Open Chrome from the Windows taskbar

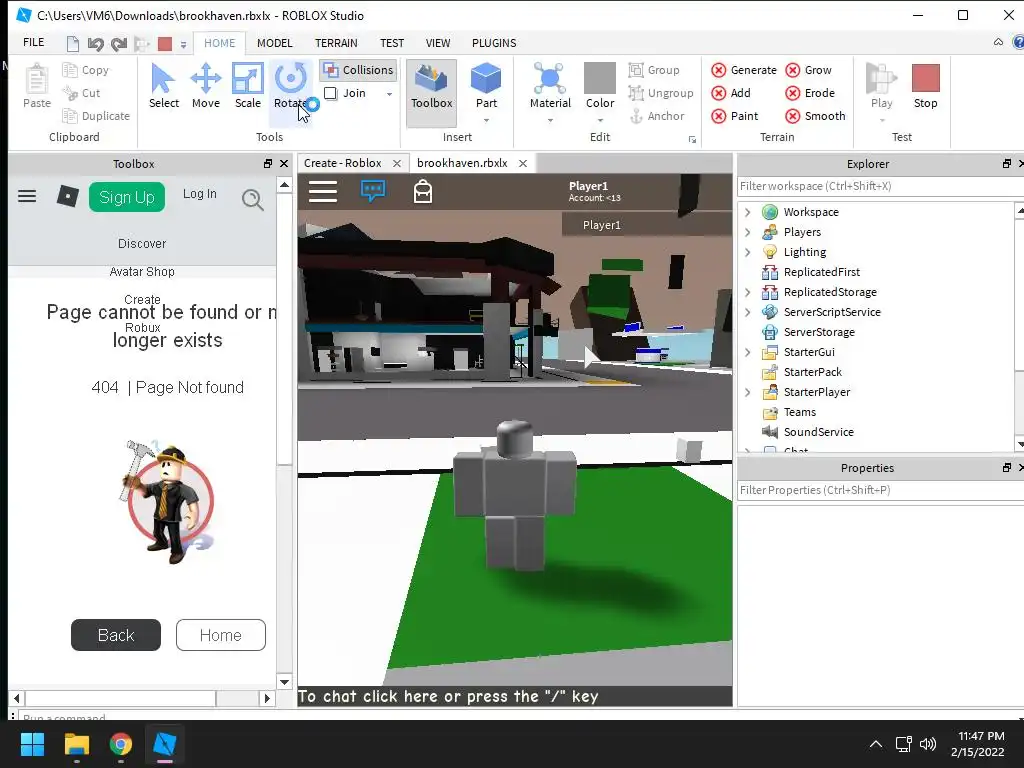coord(121,744)
